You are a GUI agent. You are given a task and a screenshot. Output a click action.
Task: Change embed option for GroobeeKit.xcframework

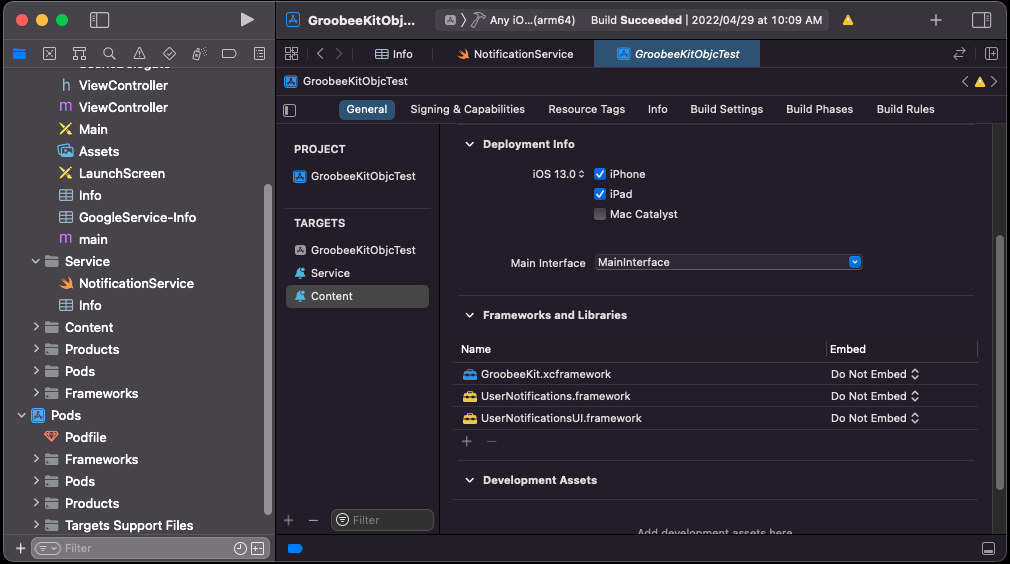coord(875,374)
